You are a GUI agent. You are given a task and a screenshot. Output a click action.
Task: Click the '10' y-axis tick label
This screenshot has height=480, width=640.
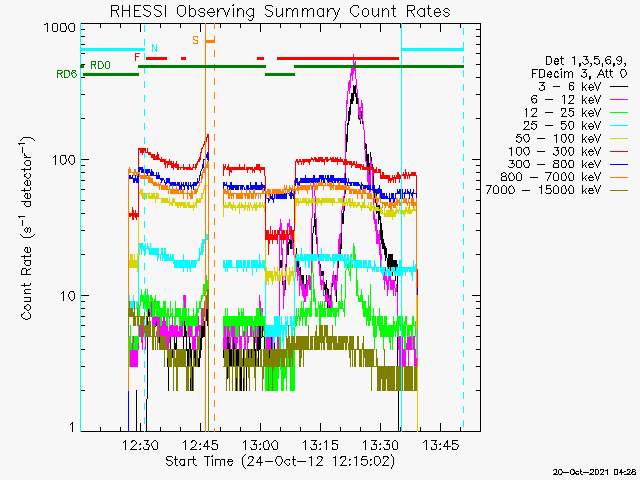(68, 296)
